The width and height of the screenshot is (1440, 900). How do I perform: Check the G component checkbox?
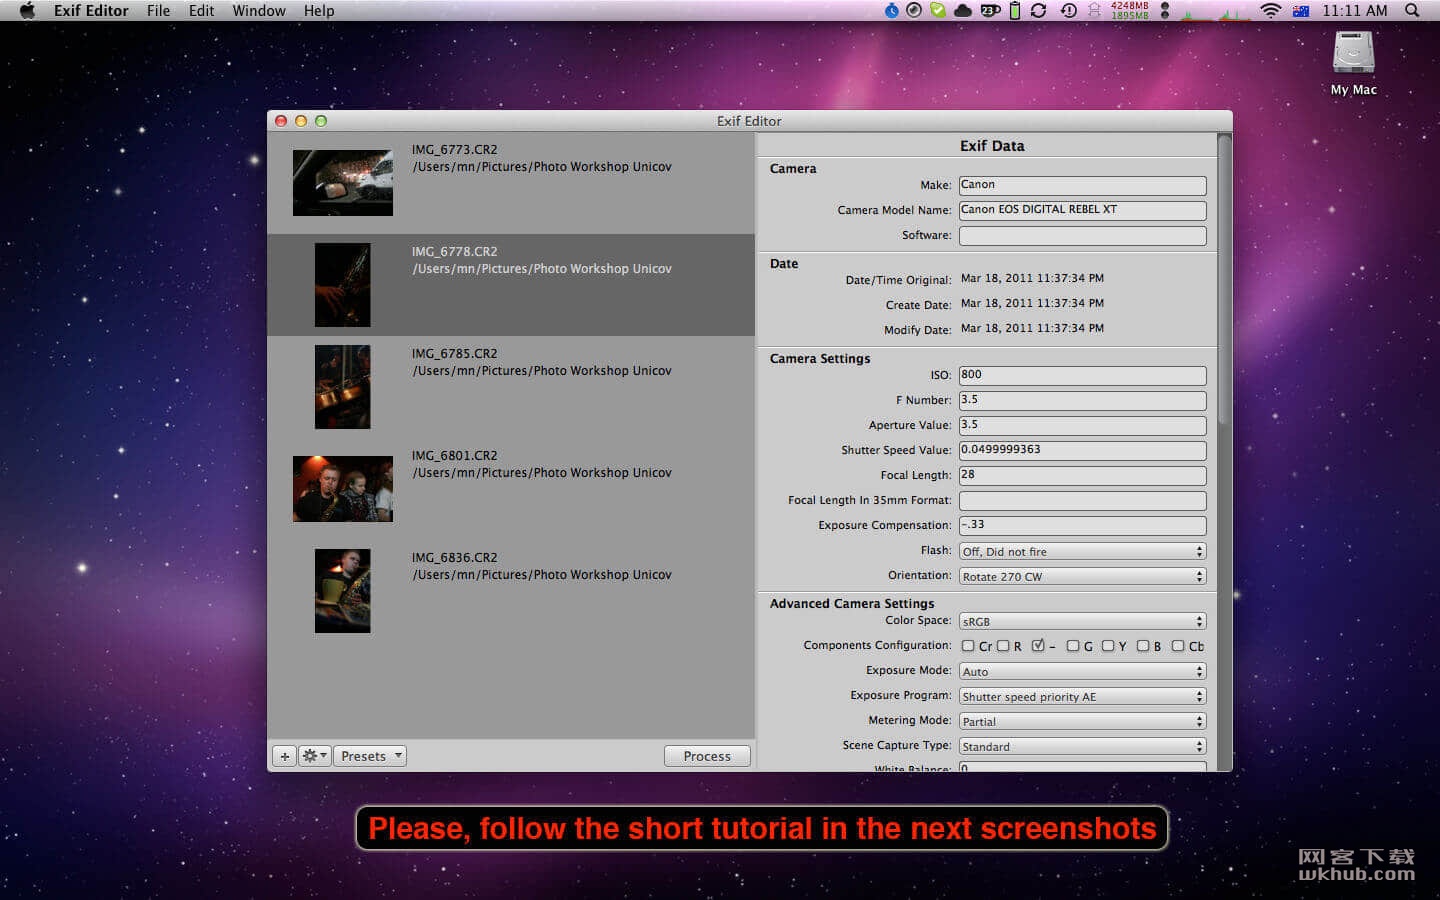(x=1073, y=646)
